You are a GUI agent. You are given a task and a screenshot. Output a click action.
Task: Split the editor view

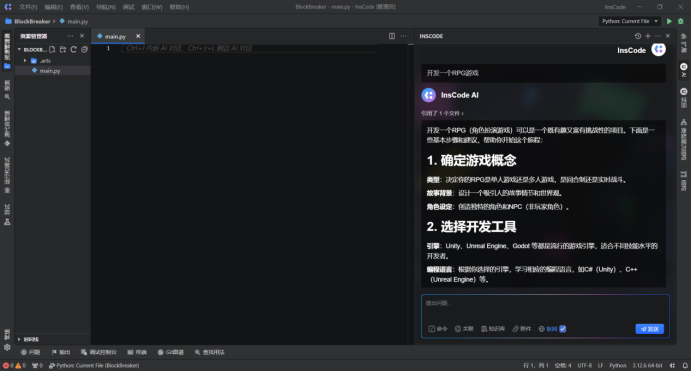point(392,36)
